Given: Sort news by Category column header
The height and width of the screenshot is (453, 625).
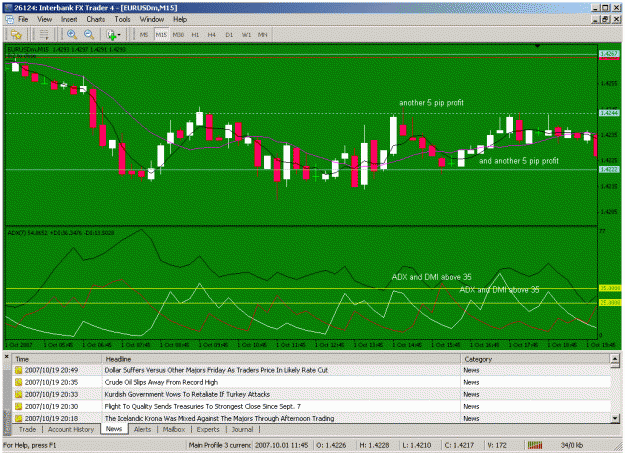Looking at the screenshot, I should pyautogui.click(x=535, y=359).
